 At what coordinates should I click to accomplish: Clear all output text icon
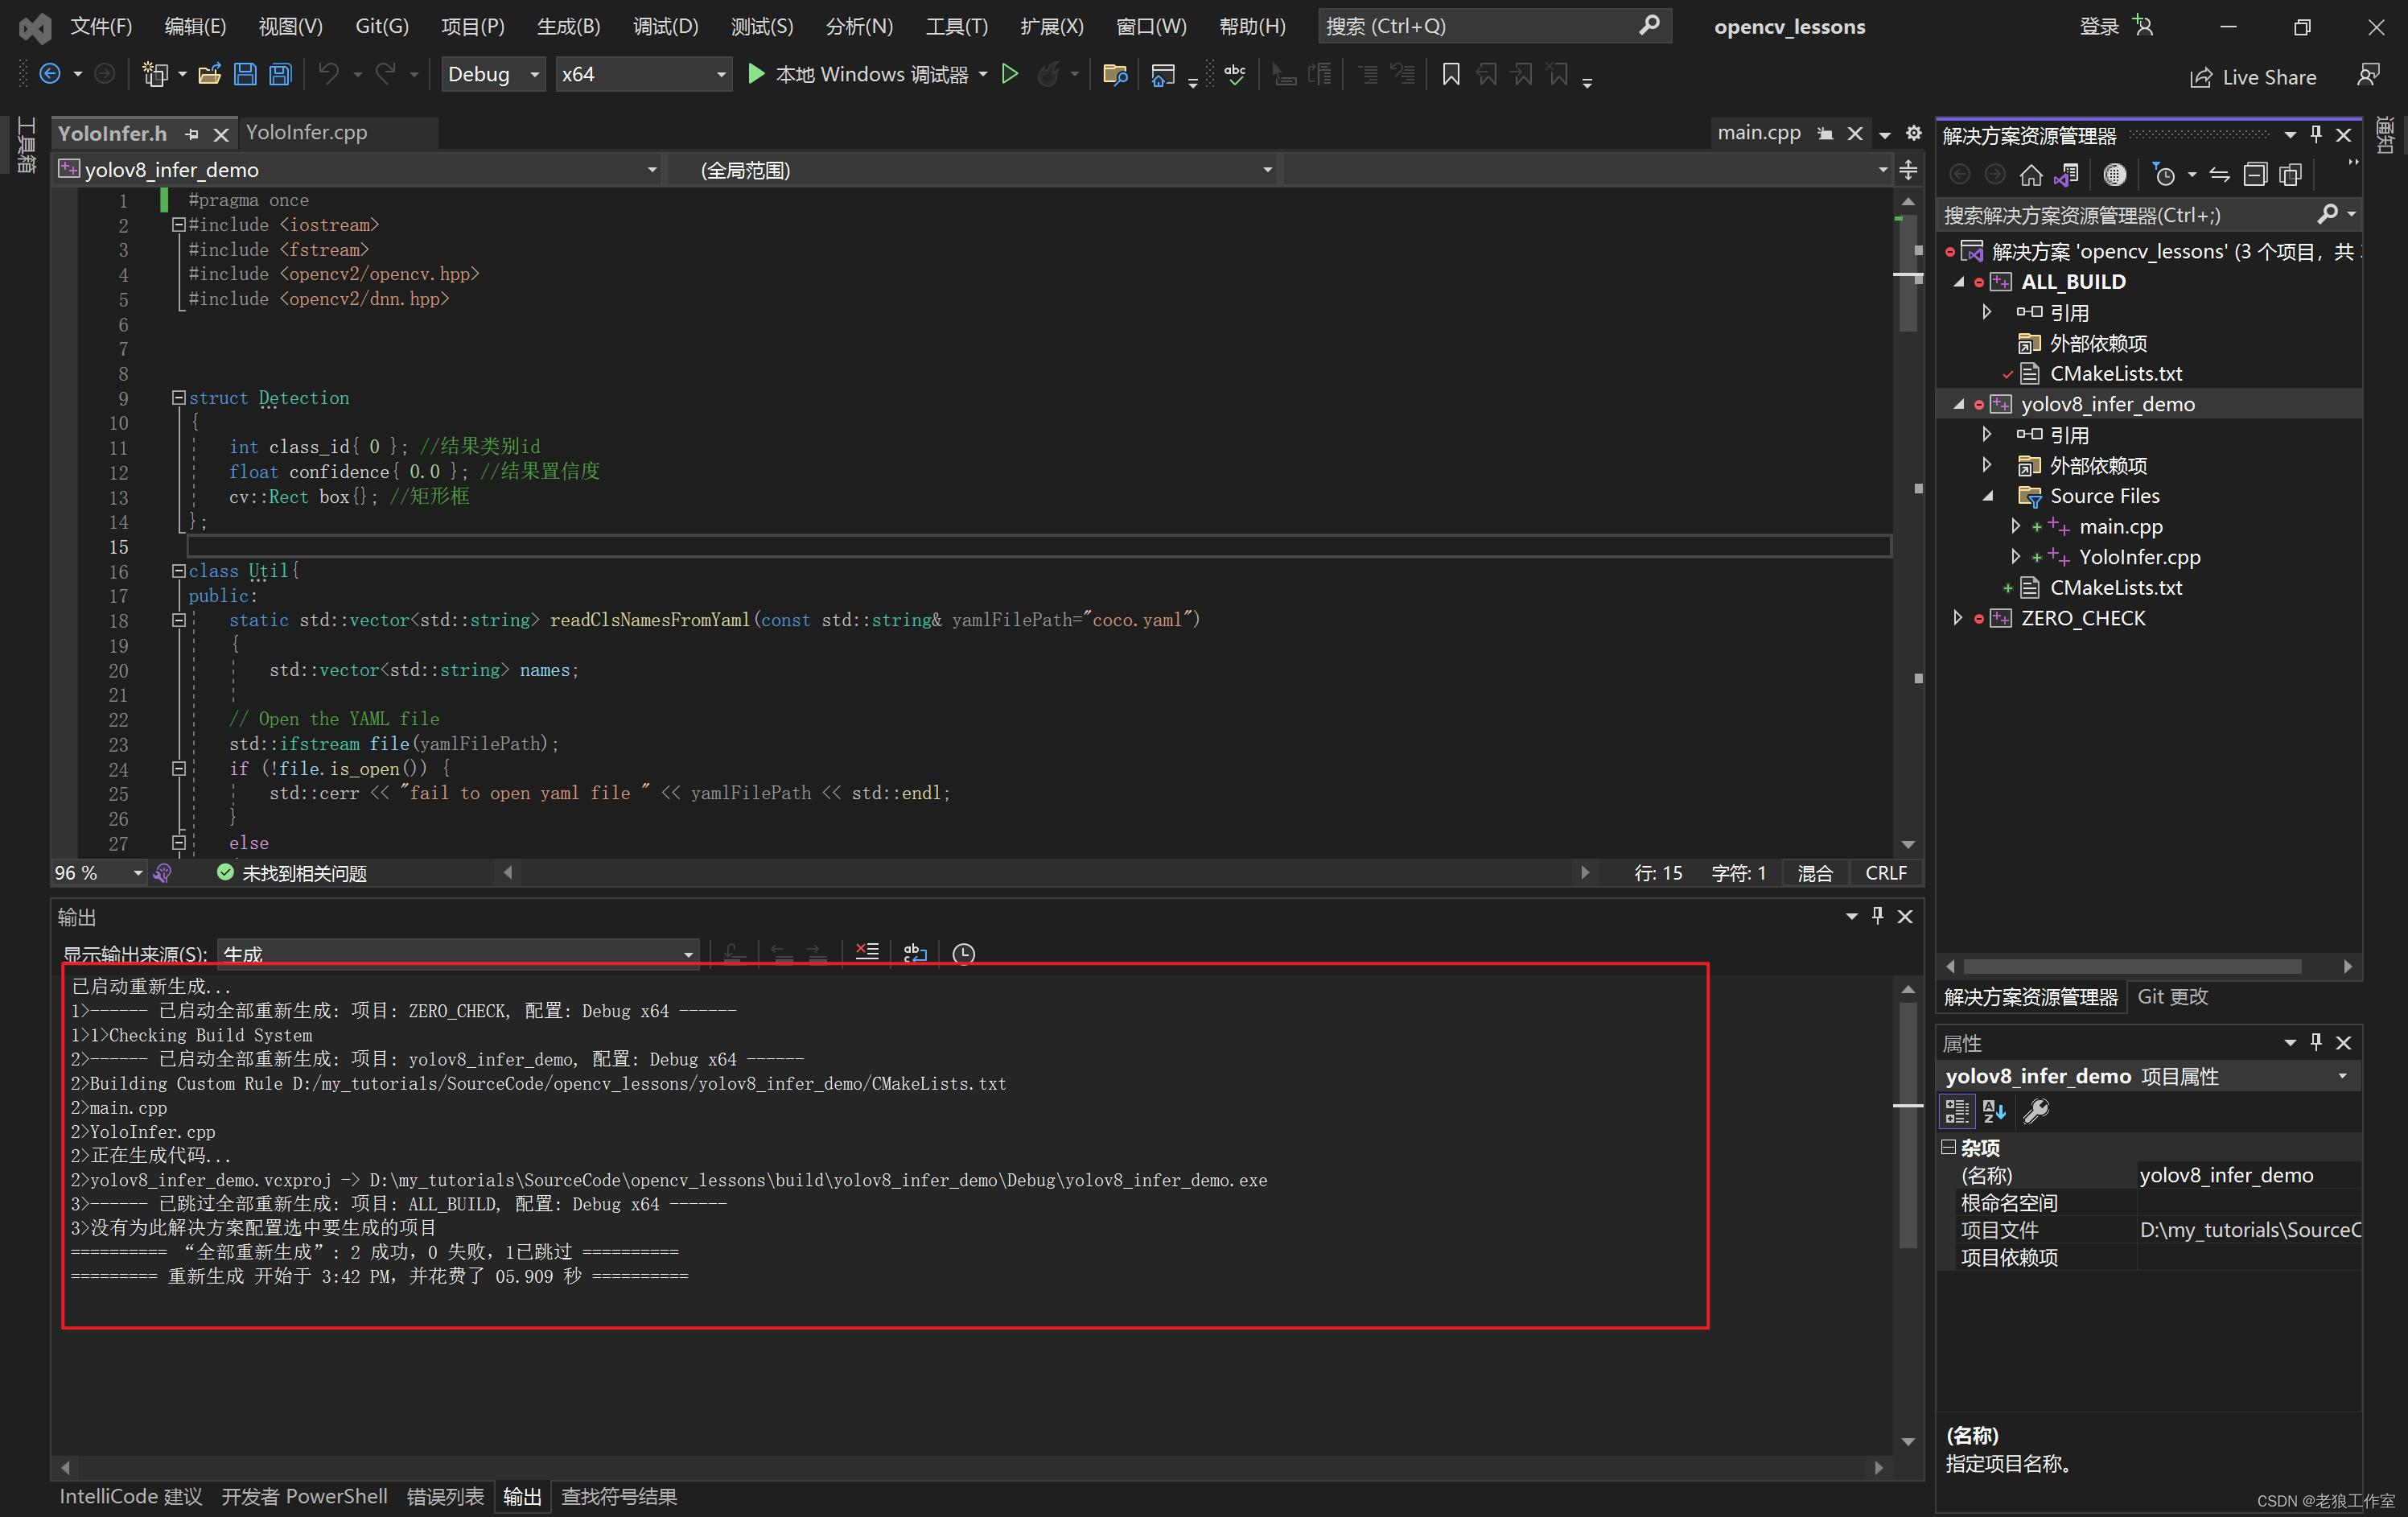pos(867,952)
